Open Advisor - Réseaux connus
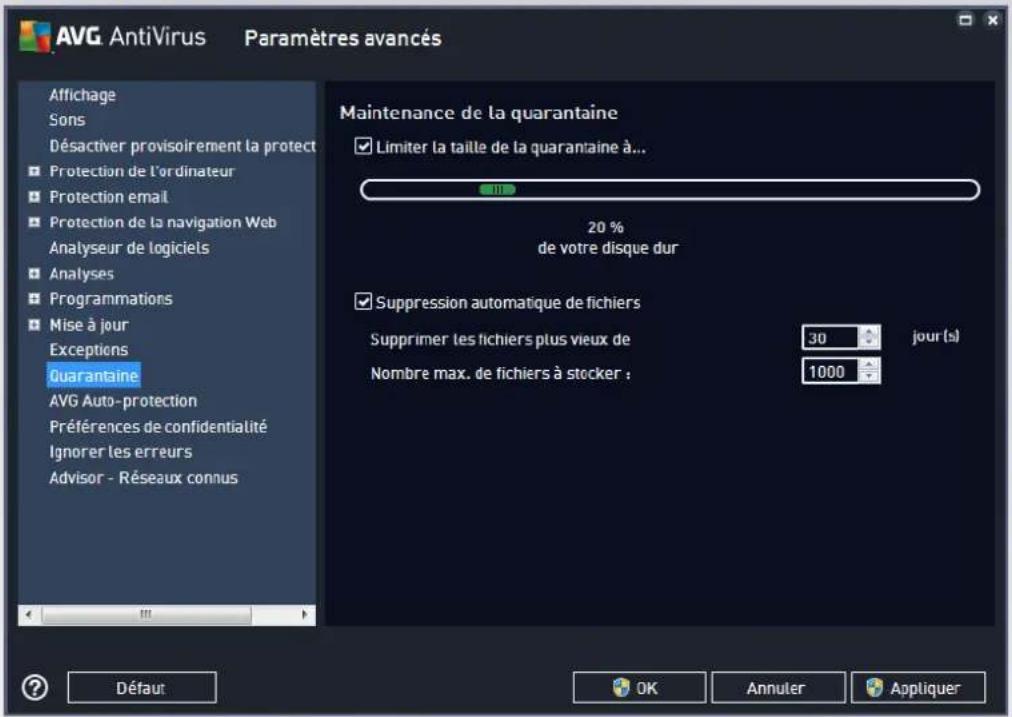 tap(143, 478)
